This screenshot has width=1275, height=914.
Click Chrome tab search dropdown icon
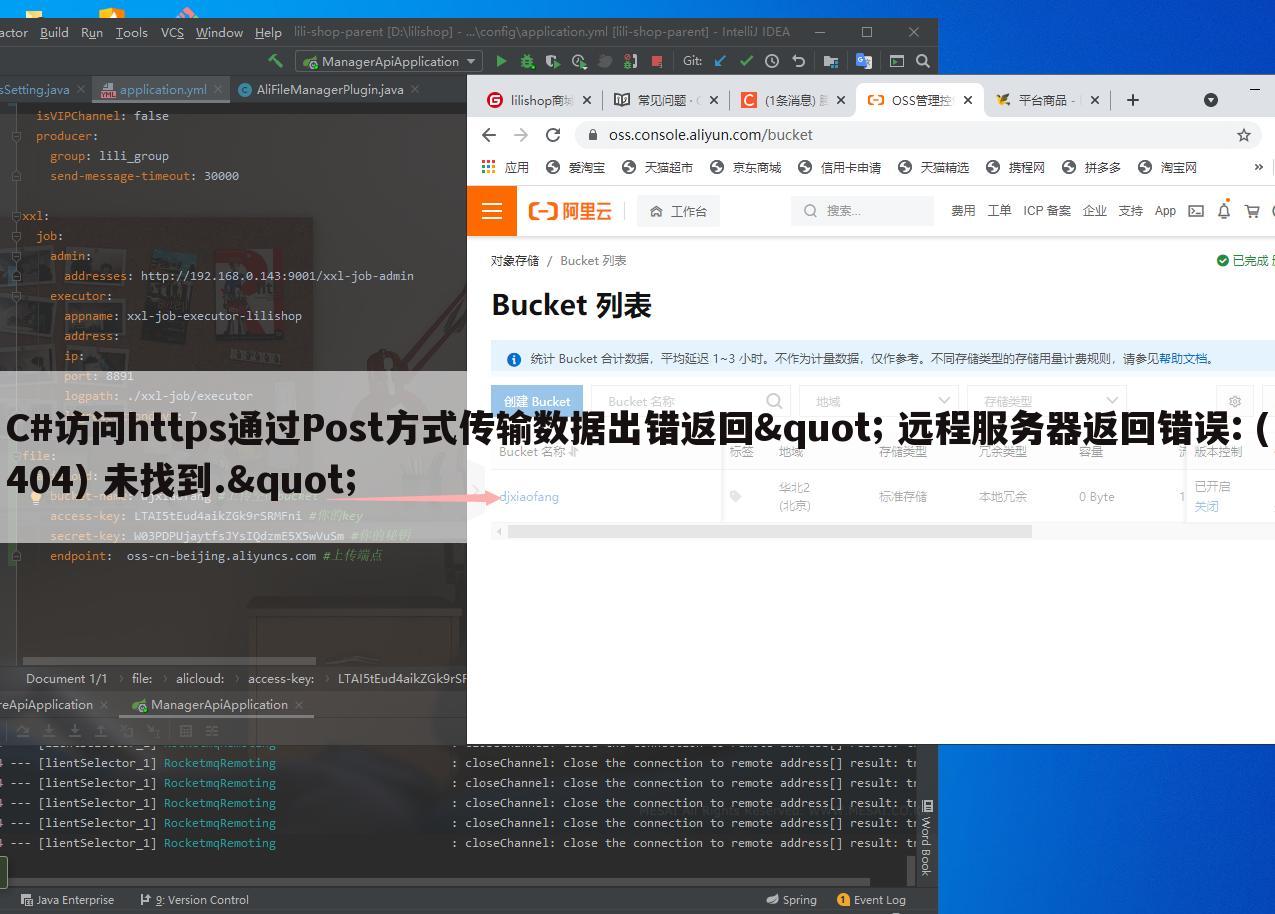point(1211,100)
